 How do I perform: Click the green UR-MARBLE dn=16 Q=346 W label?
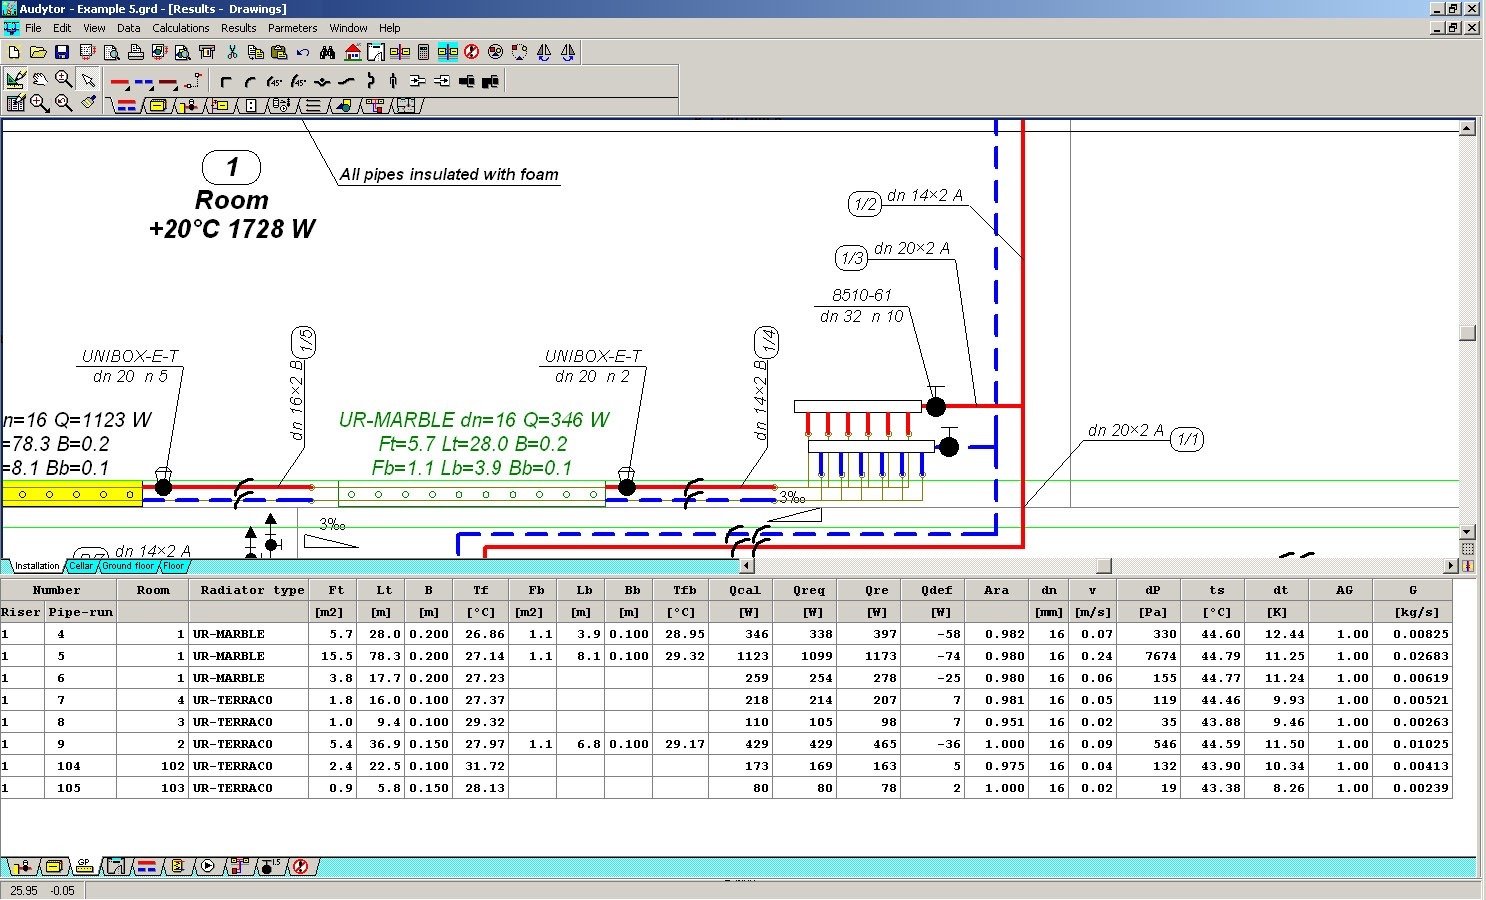(x=474, y=420)
